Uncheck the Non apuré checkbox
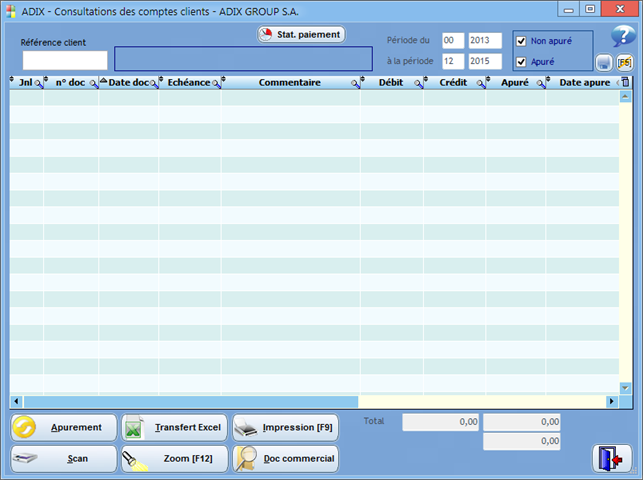The width and height of the screenshot is (643, 480). [x=521, y=41]
